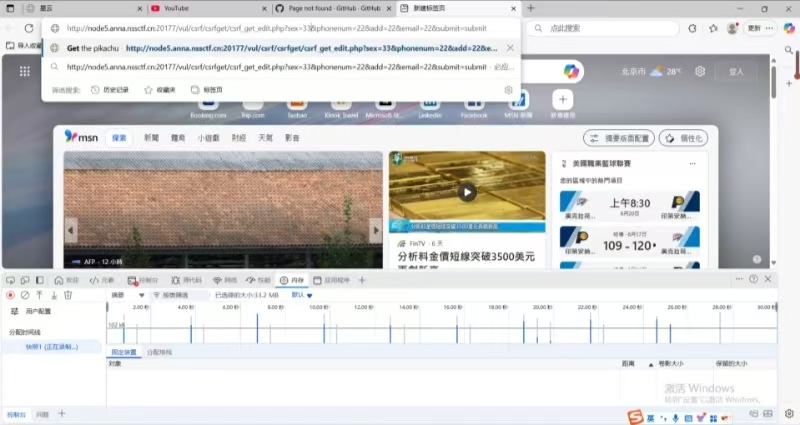Click the add shortcut plus tile
The height and width of the screenshot is (425, 800).
(x=563, y=99)
